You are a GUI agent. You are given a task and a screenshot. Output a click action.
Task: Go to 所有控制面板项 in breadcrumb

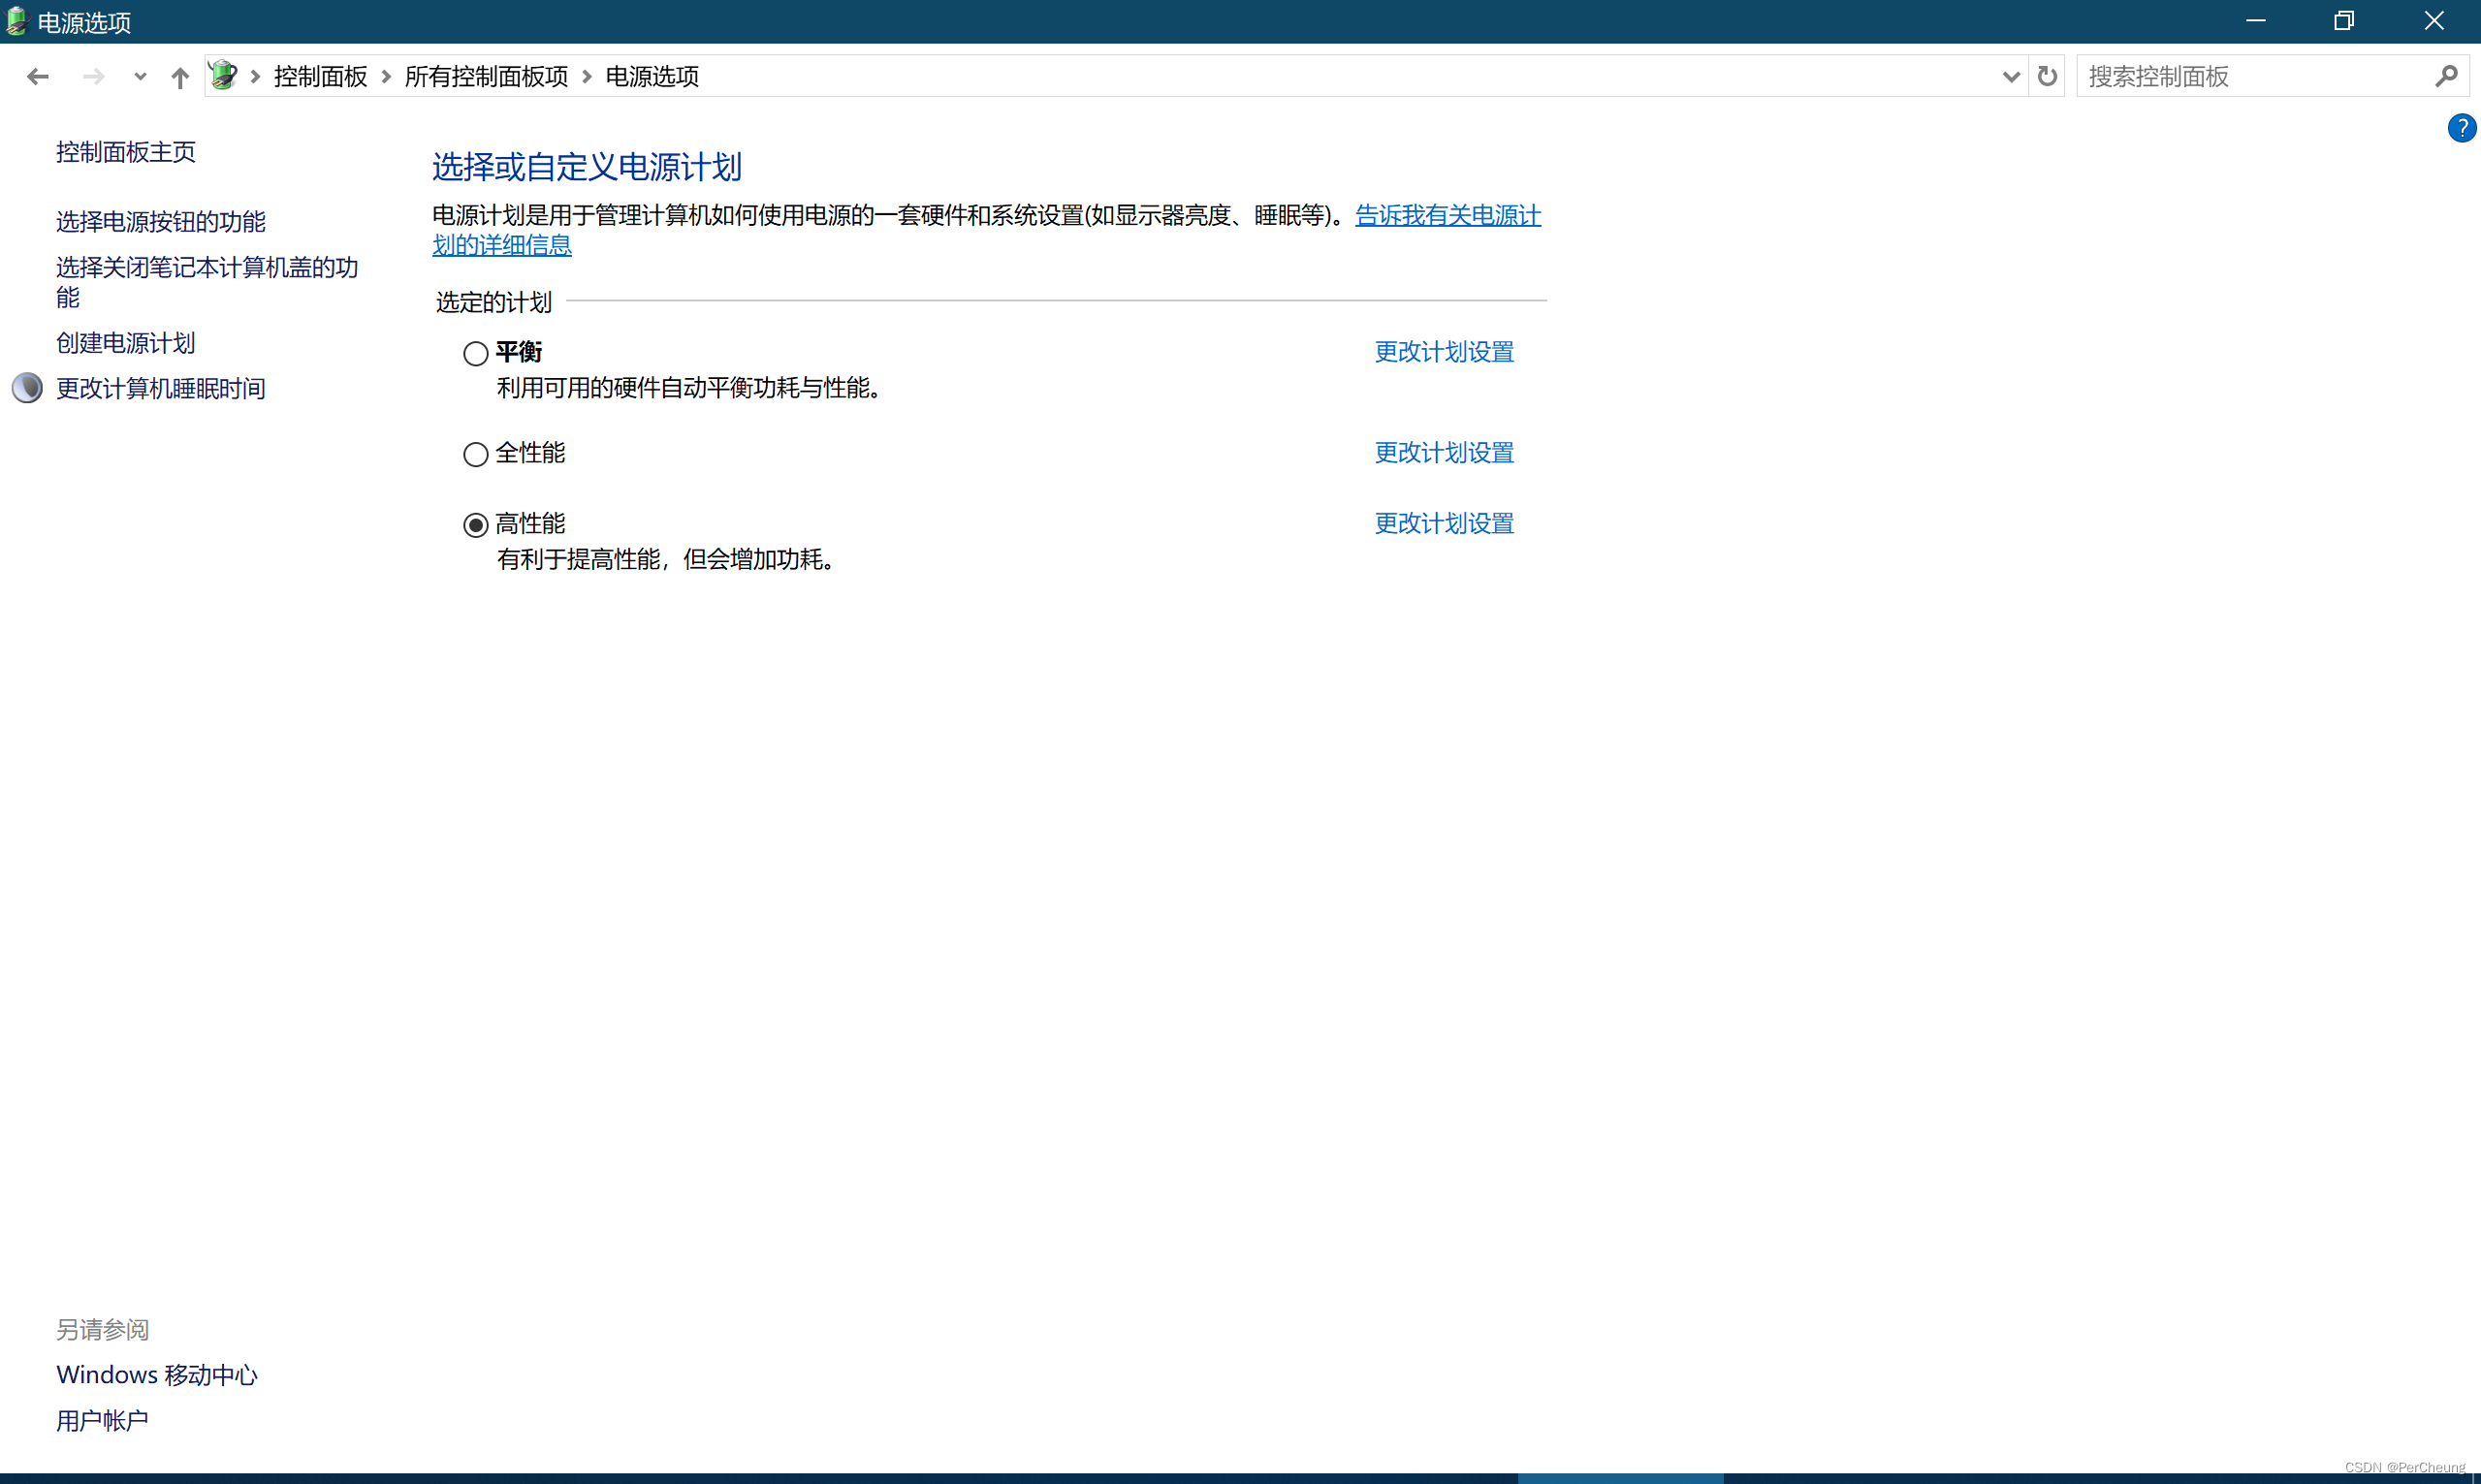click(486, 77)
